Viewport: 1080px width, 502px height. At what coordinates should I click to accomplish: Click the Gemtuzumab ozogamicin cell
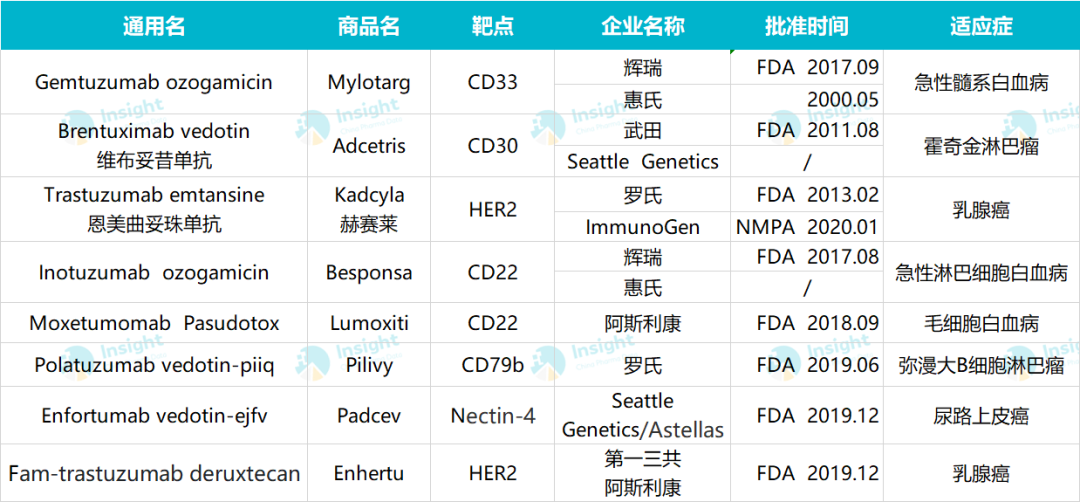tap(154, 83)
